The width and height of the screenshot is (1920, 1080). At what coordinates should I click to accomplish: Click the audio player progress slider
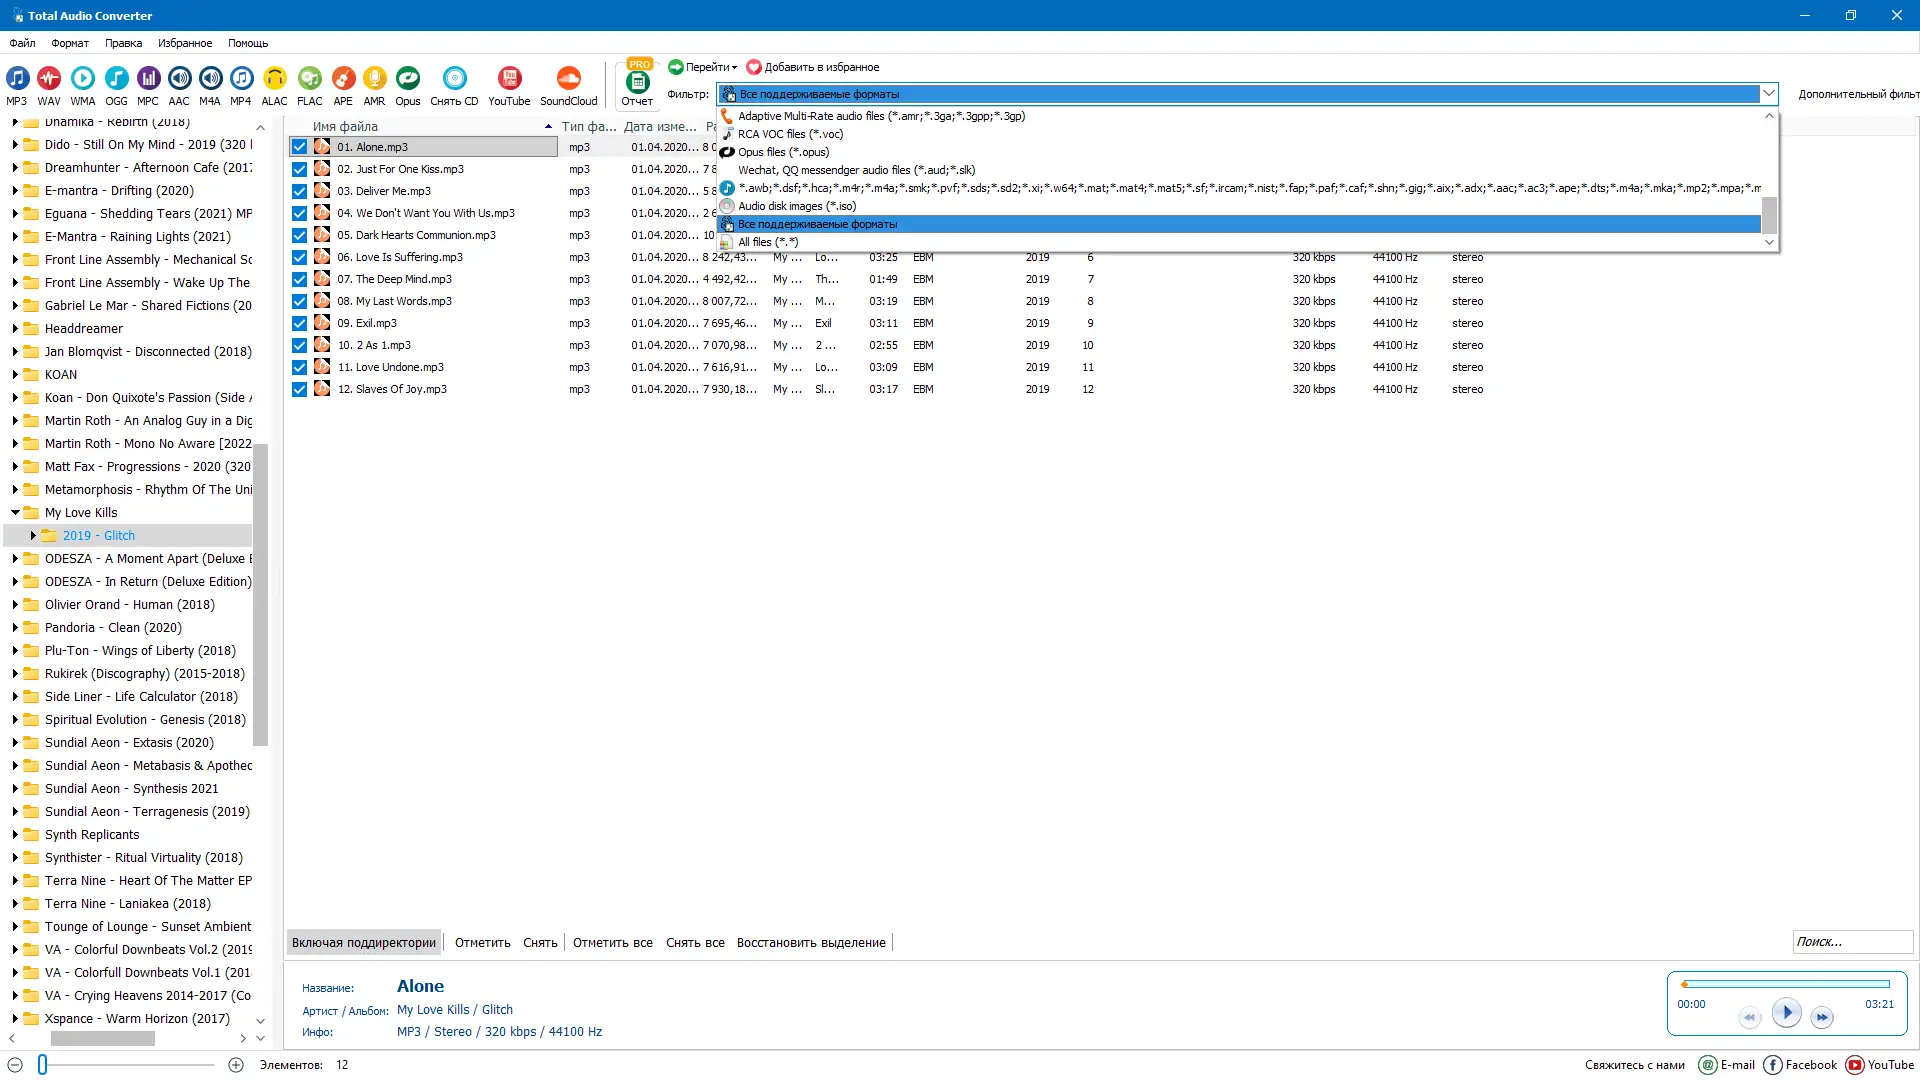1786,985
